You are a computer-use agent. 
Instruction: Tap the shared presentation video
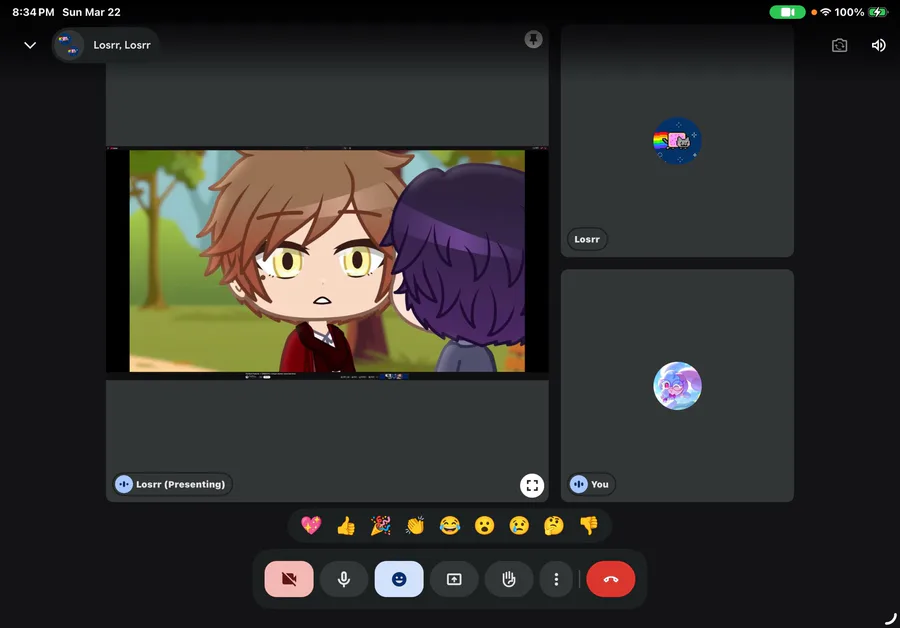tap(327, 261)
